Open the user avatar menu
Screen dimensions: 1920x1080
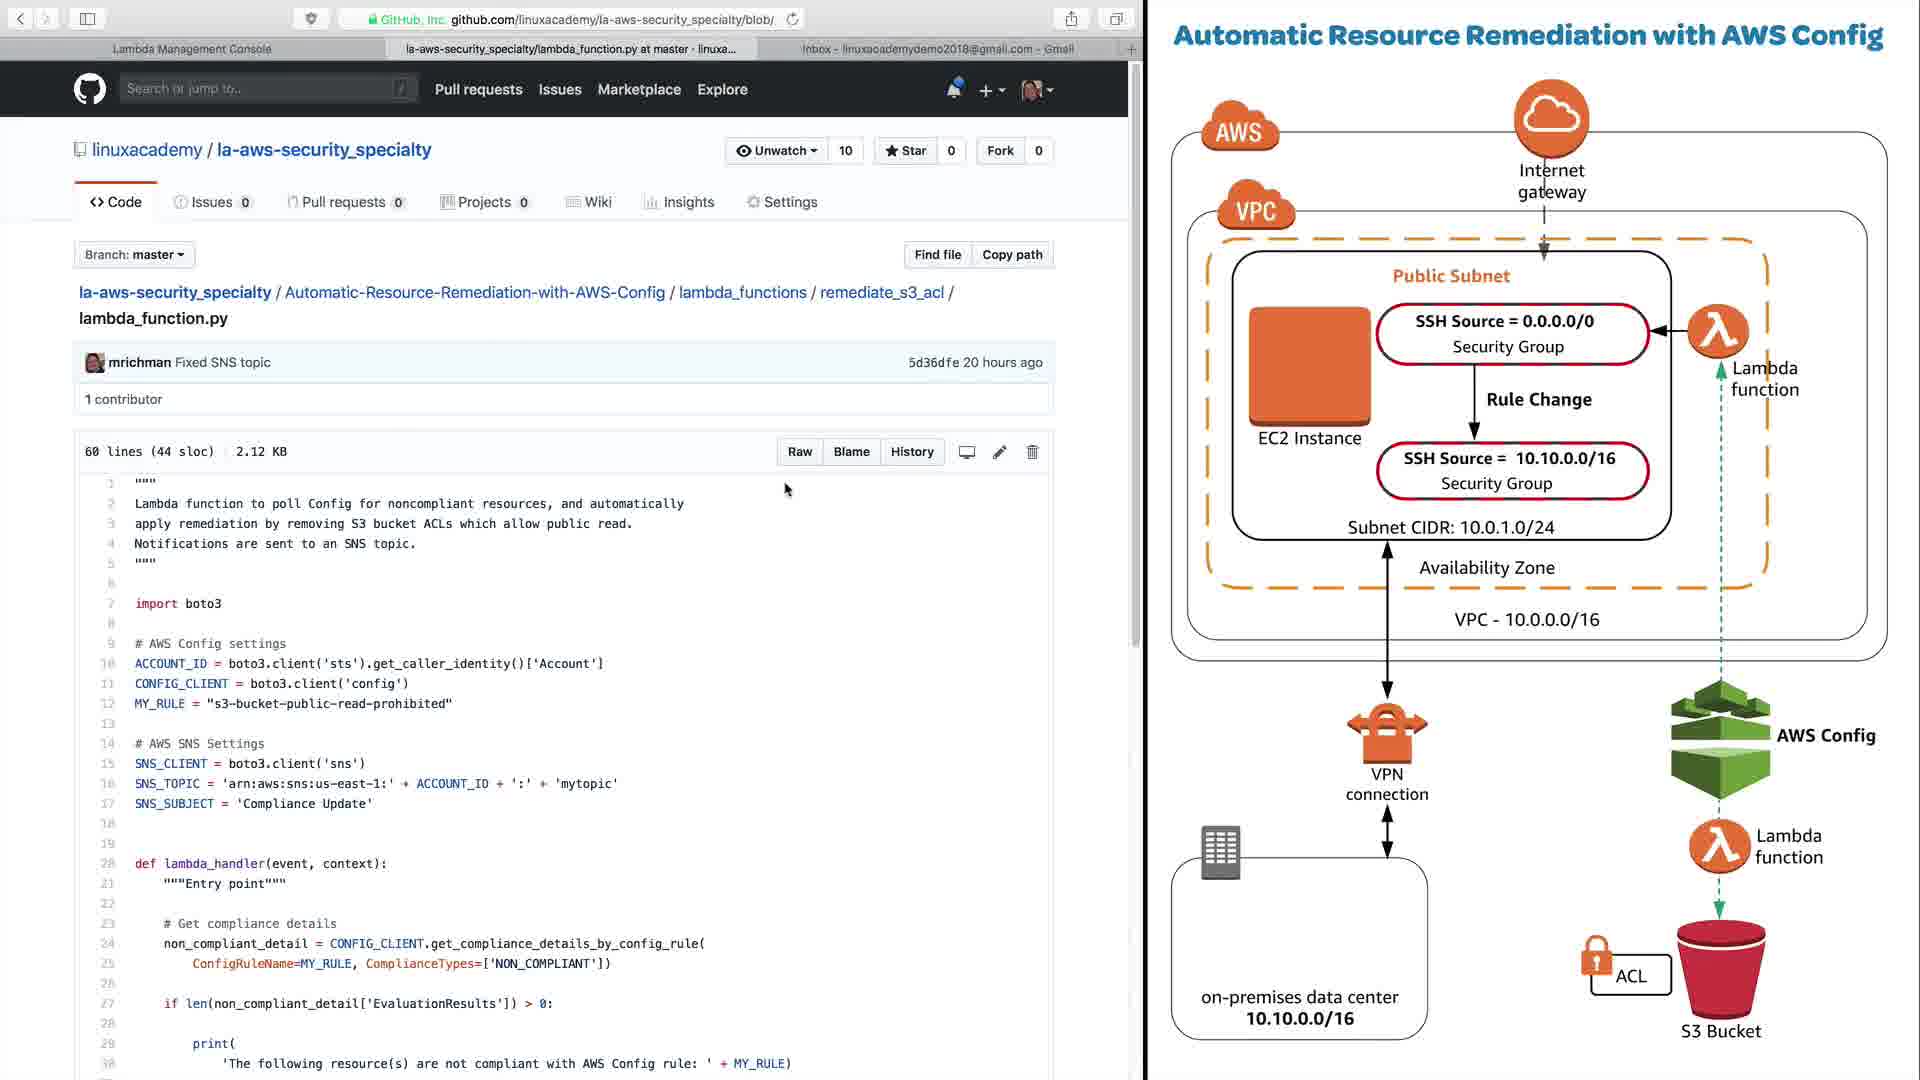pyautogui.click(x=1037, y=90)
